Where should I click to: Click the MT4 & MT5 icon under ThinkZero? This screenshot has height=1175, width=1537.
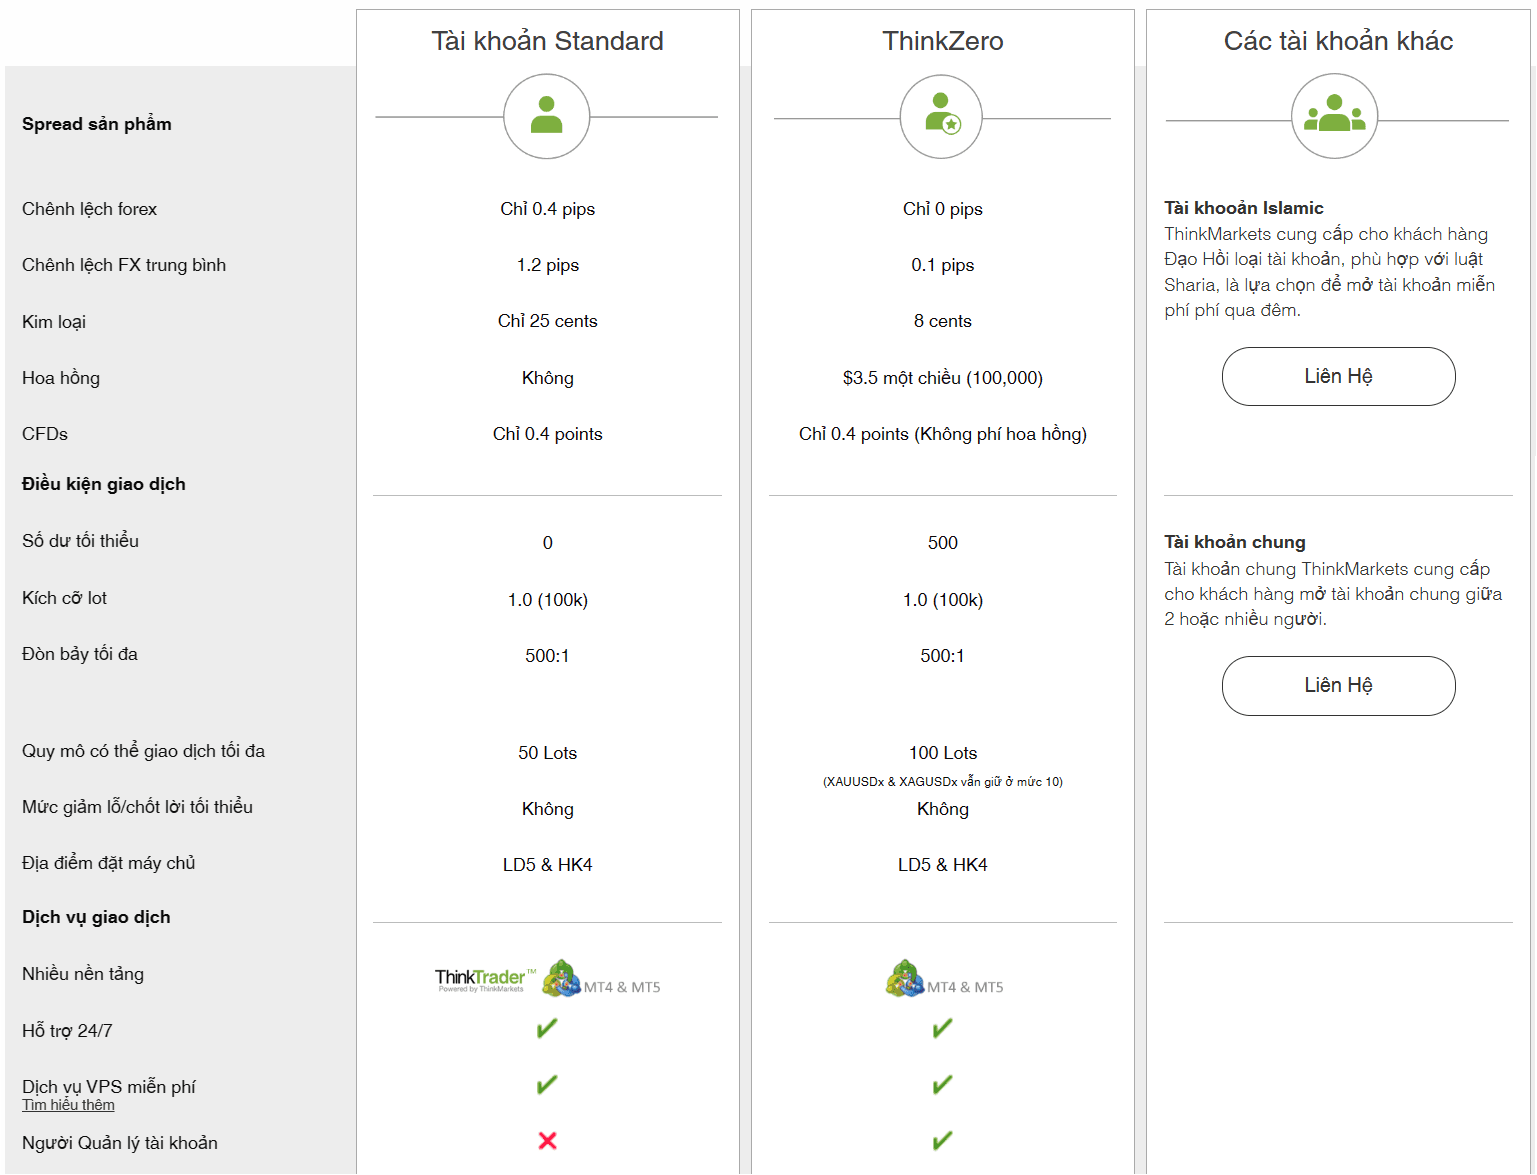pos(944,979)
